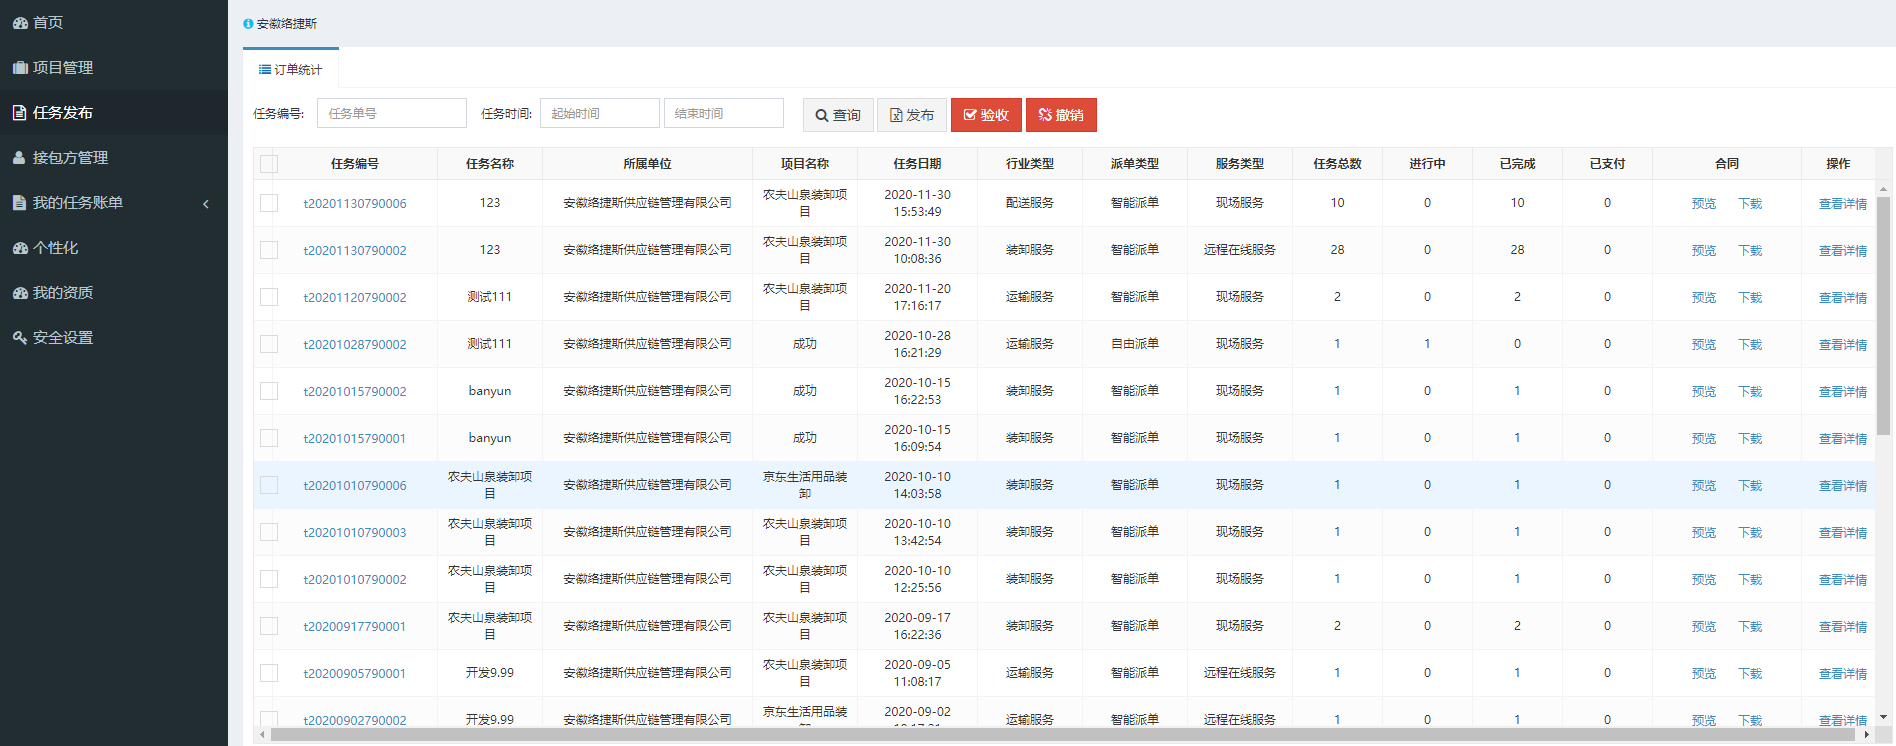Switch to the 订单统计 tab
This screenshot has width=1896, height=746.
(291, 70)
